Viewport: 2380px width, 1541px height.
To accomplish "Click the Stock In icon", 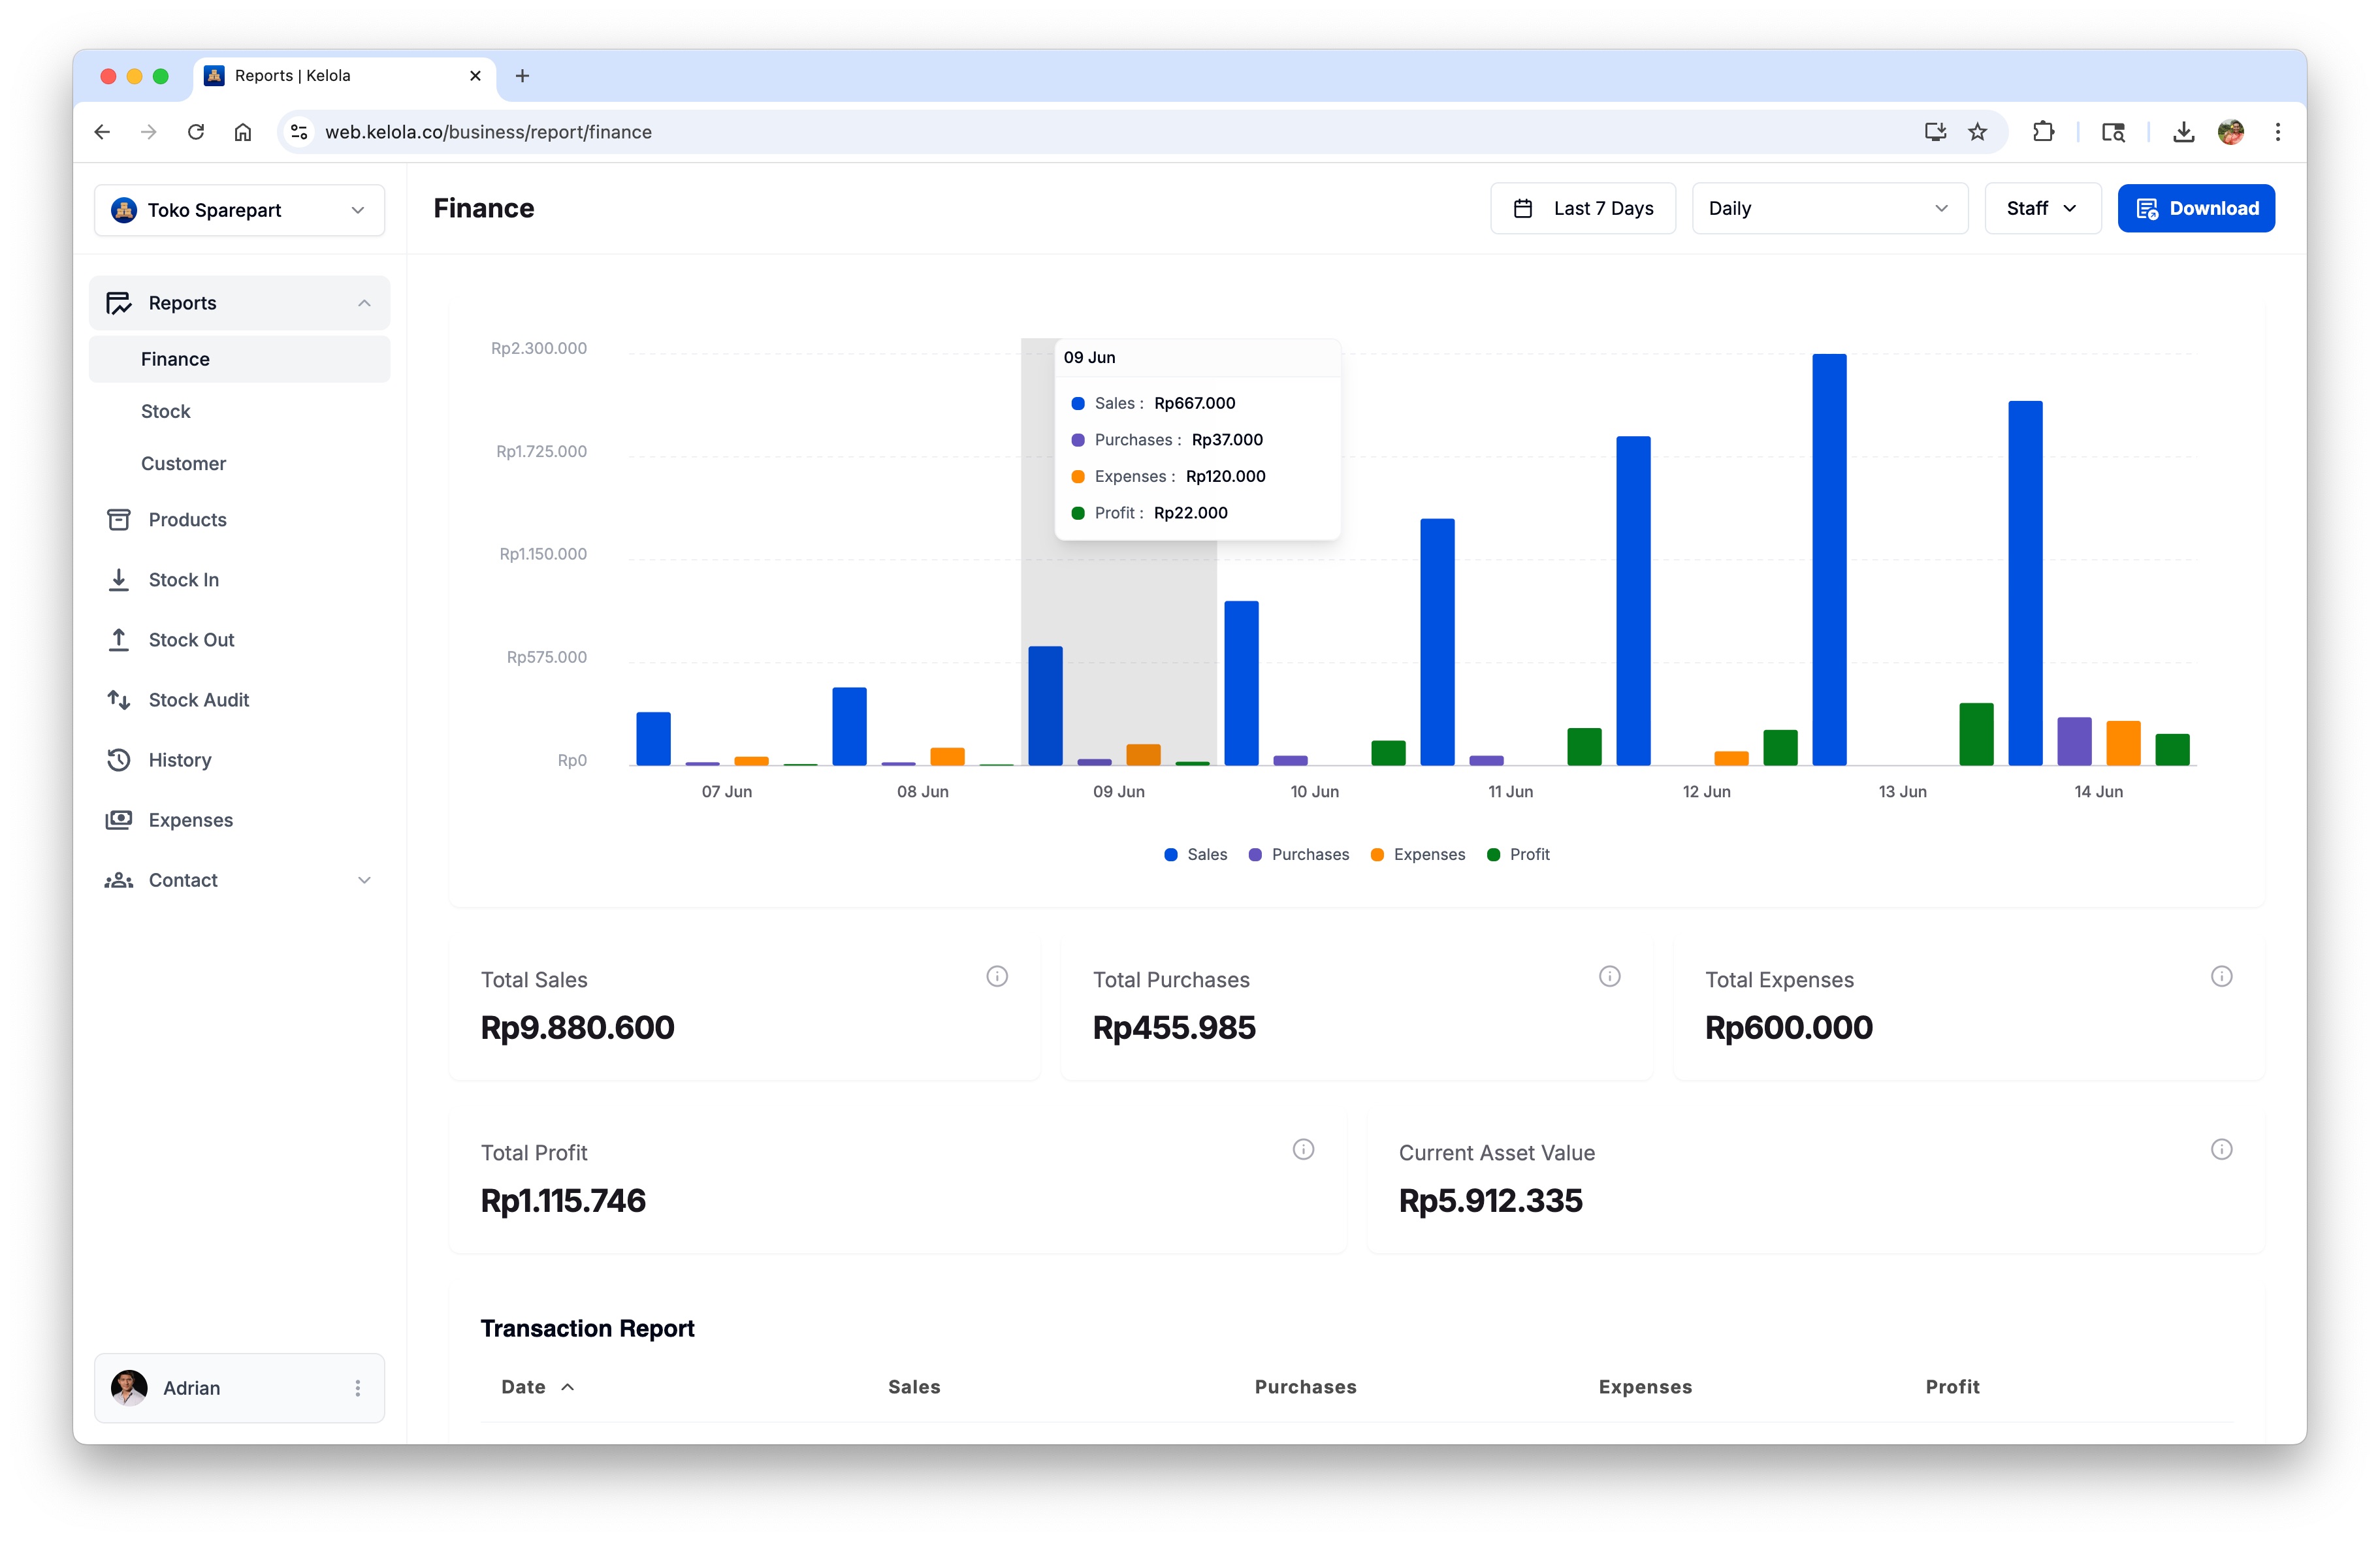I will (119, 579).
